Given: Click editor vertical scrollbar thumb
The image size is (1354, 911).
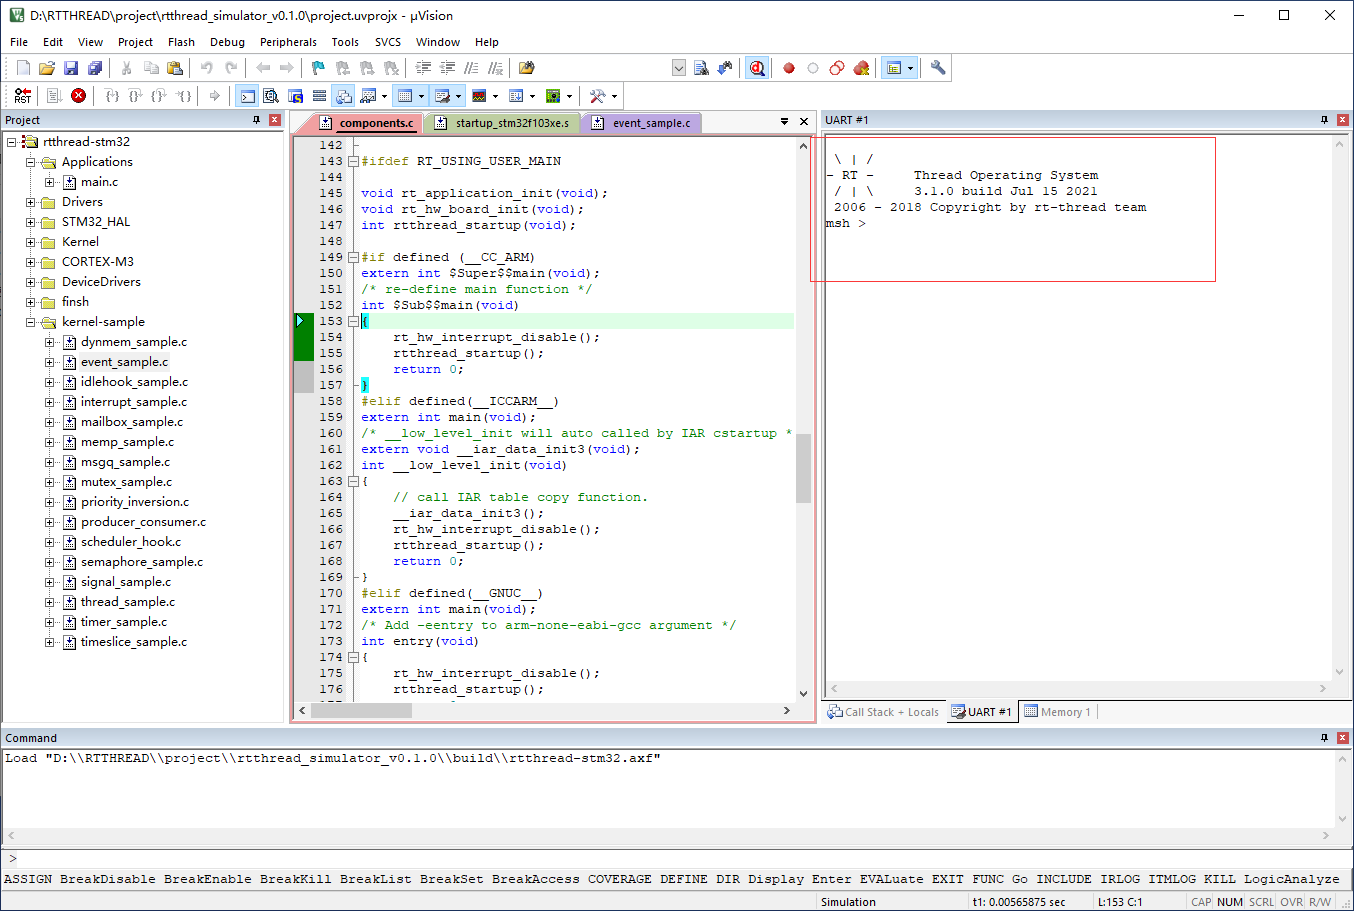Looking at the screenshot, I should click(x=803, y=468).
